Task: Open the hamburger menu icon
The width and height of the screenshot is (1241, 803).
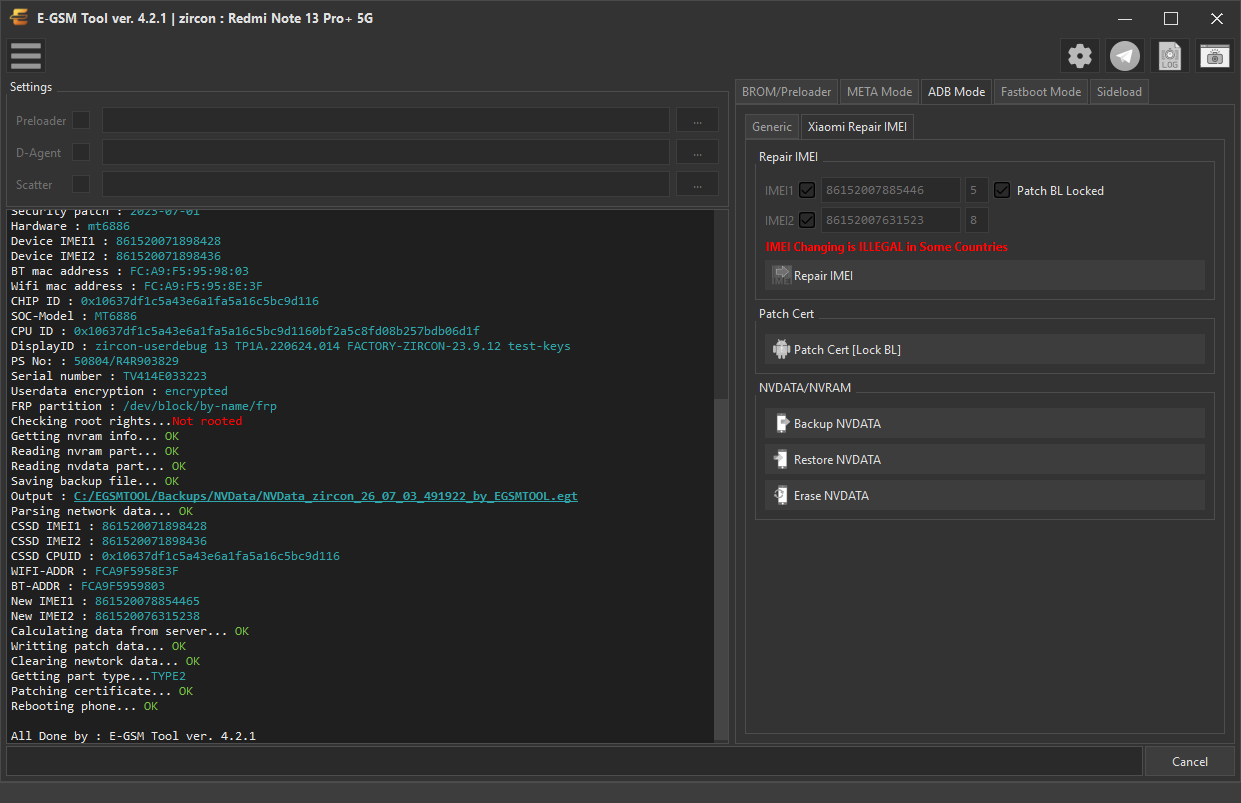Action: point(26,56)
